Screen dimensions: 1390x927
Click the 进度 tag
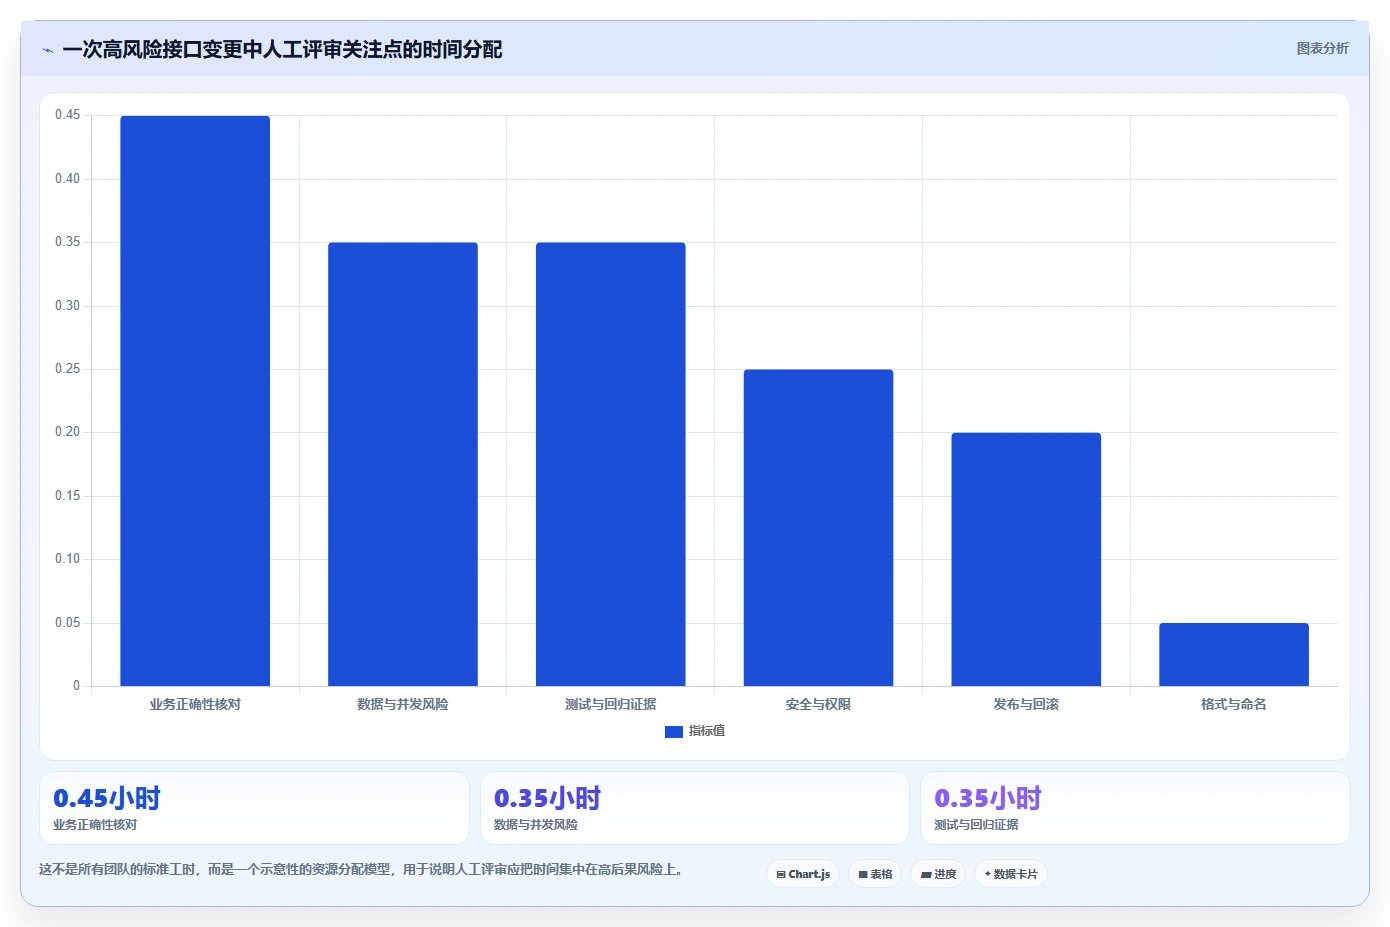click(x=938, y=874)
